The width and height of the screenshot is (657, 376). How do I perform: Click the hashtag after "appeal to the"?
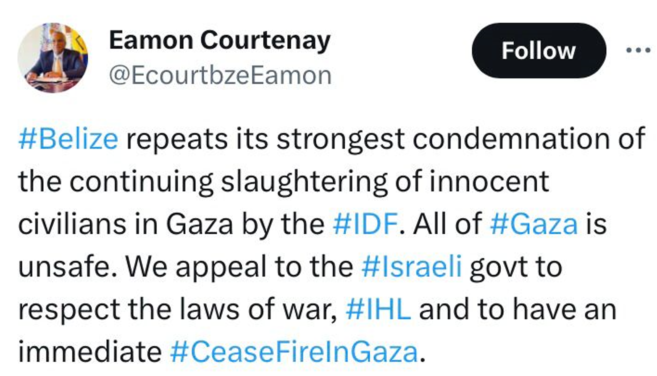[411, 266]
